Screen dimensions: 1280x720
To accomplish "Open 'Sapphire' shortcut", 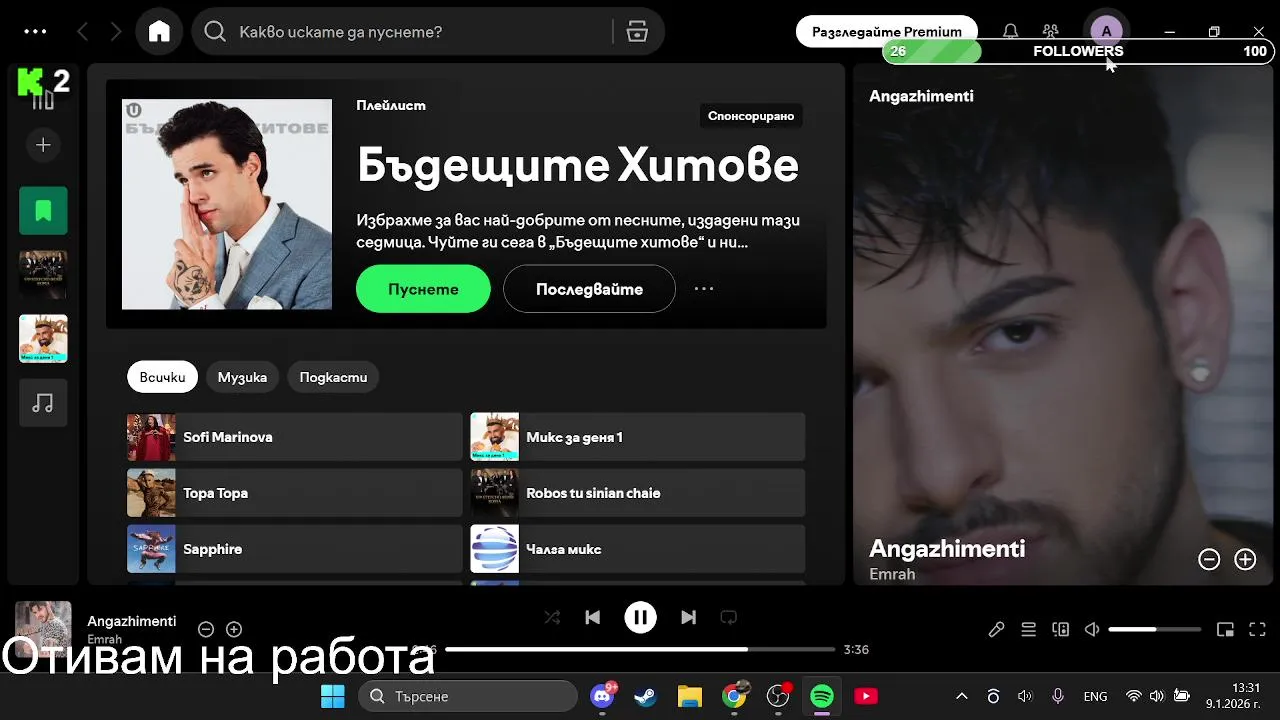I will (294, 549).
